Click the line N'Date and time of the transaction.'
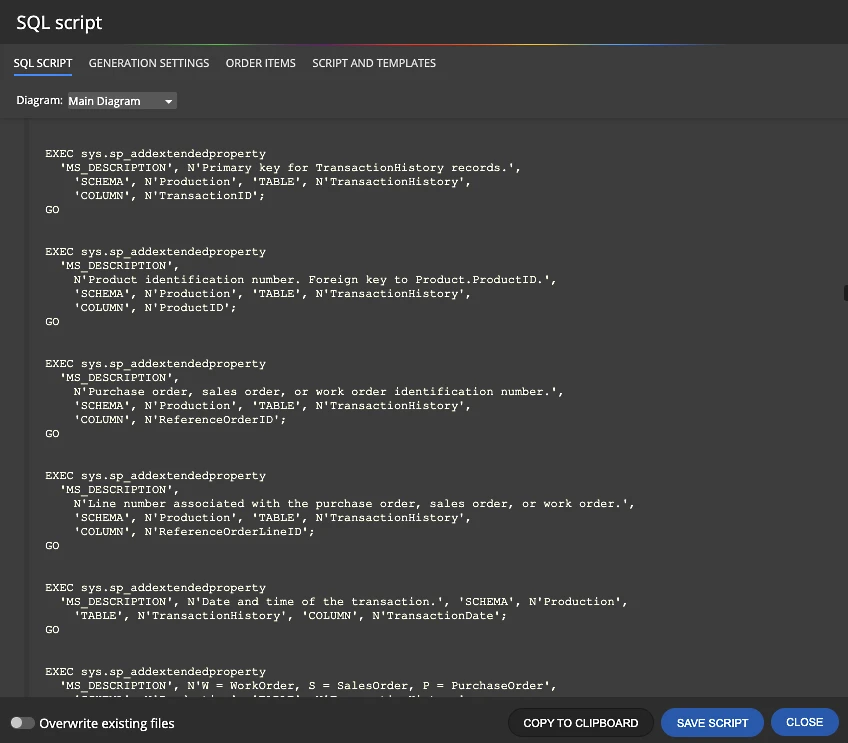 pyautogui.click(x=343, y=601)
